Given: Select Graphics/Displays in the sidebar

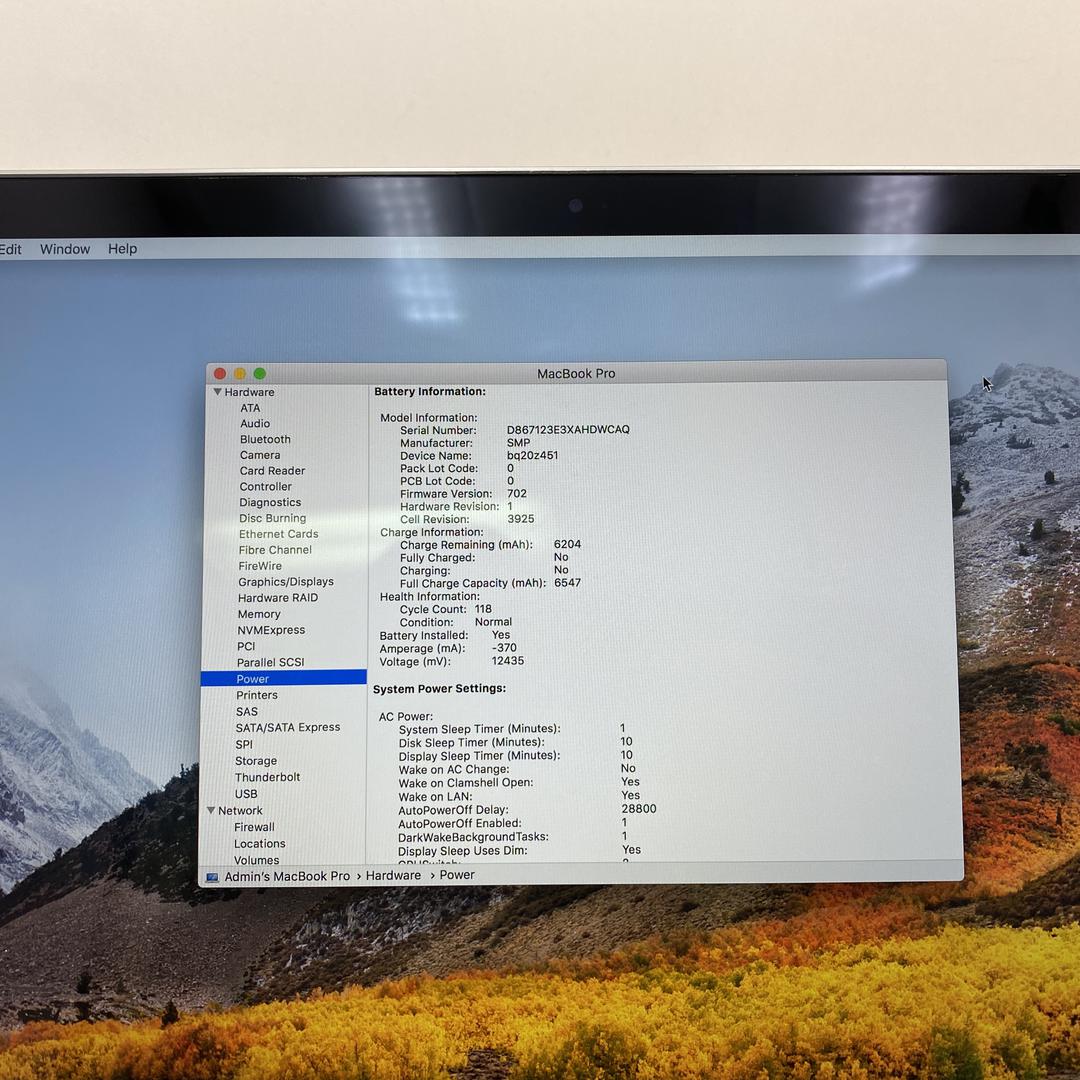Looking at the screenshot, I should click(x=286, y=582).
